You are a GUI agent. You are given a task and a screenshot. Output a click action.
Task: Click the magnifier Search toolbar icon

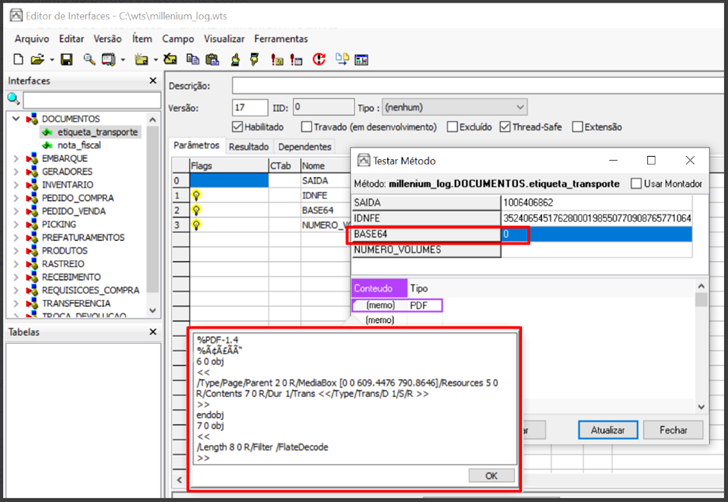89,59
